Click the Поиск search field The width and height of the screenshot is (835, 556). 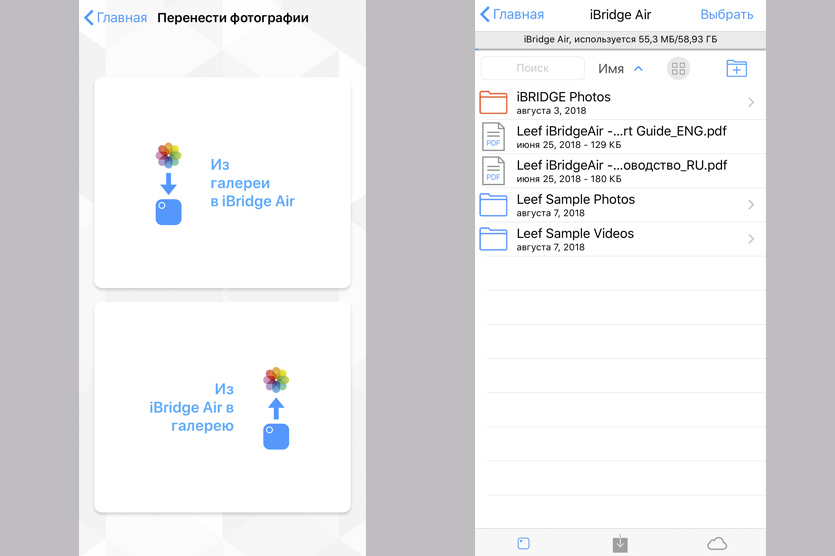[x=533, y=68]
